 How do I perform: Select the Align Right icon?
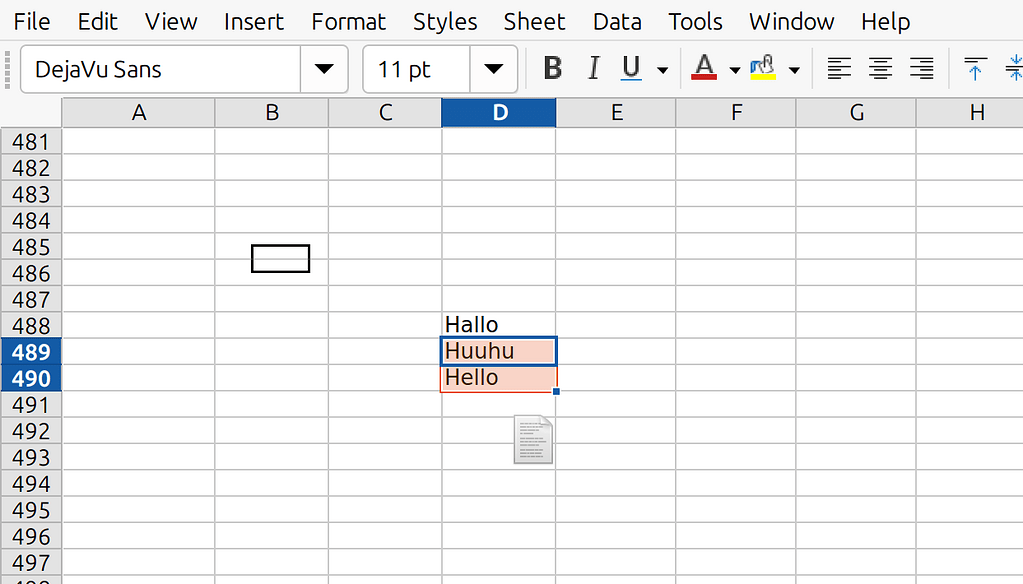click(921, 68)
